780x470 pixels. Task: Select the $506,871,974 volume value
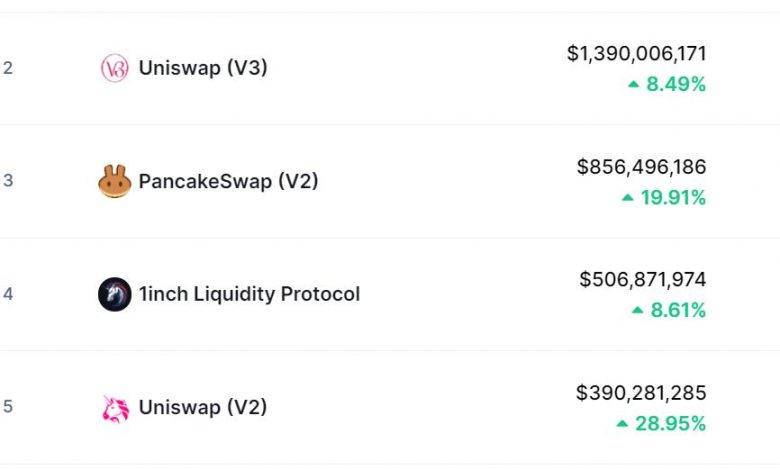[642, 280]
